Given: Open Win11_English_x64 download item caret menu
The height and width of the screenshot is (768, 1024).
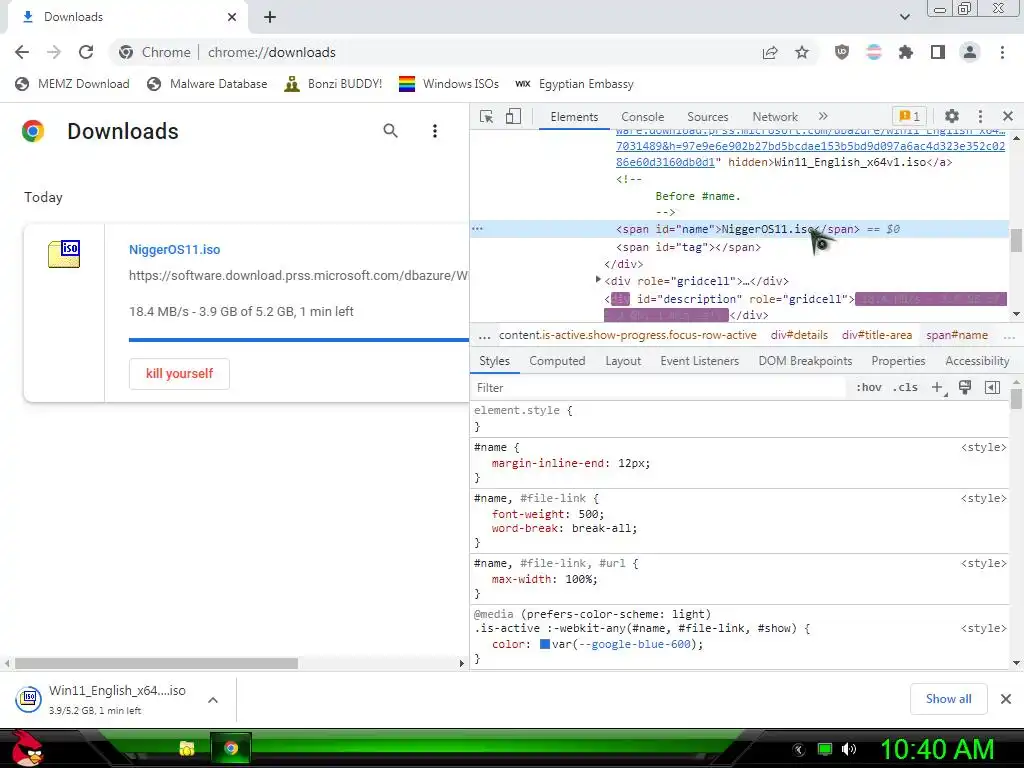Looking at the screenshot, I should coord(213,699).
